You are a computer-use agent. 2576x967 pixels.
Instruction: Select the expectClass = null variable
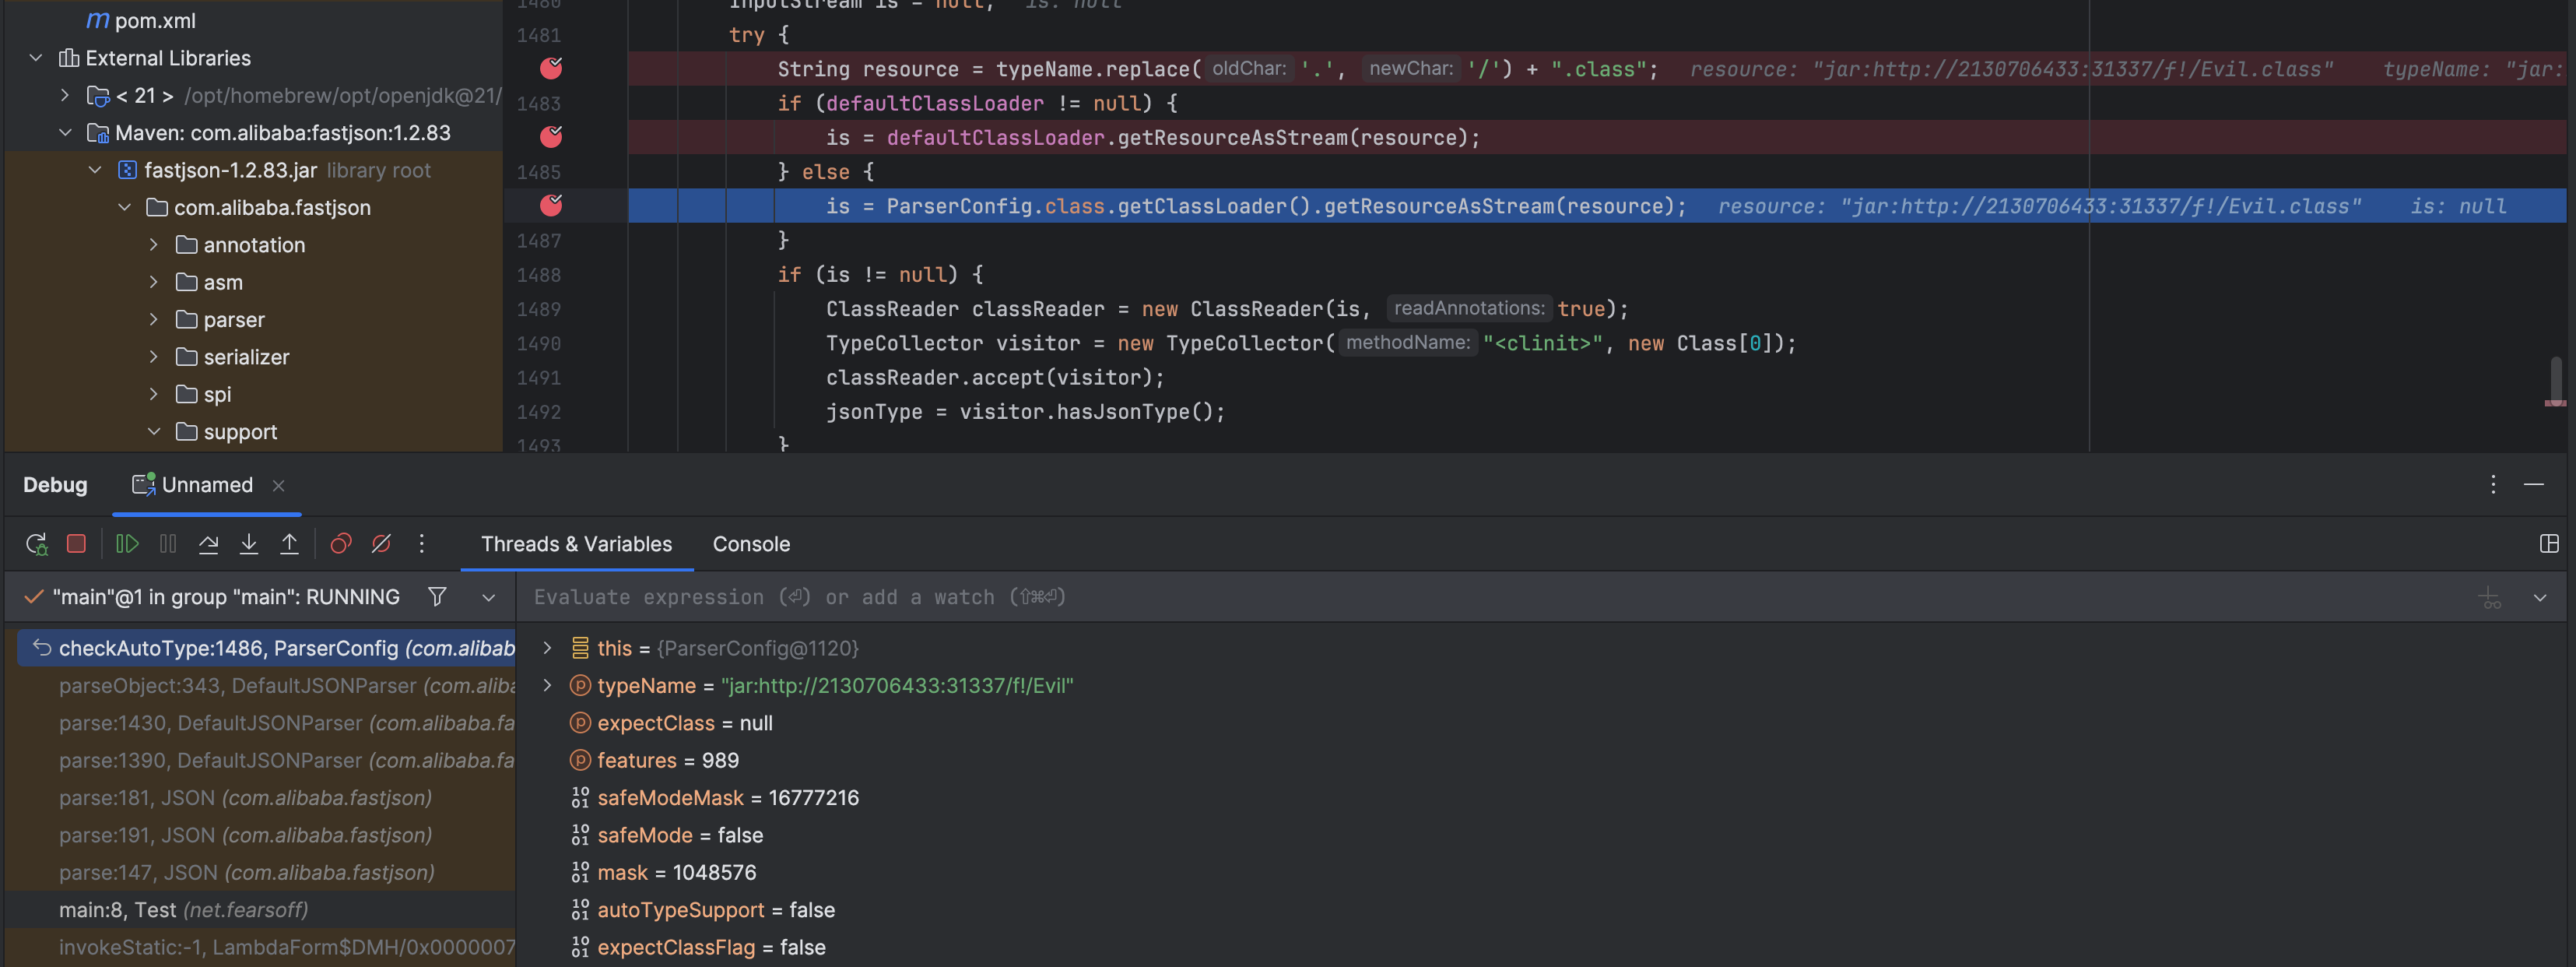point(685,723)
